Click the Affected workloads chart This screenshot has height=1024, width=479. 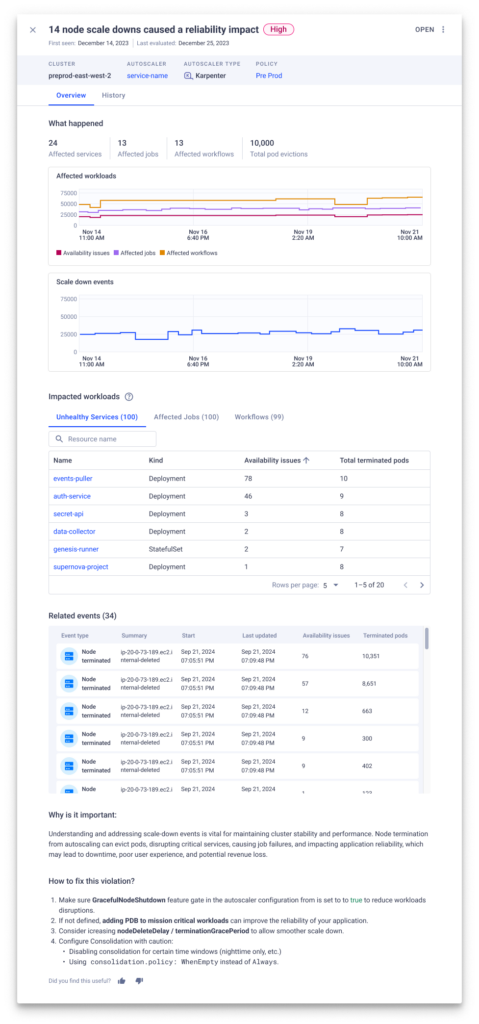pos(240,216)
